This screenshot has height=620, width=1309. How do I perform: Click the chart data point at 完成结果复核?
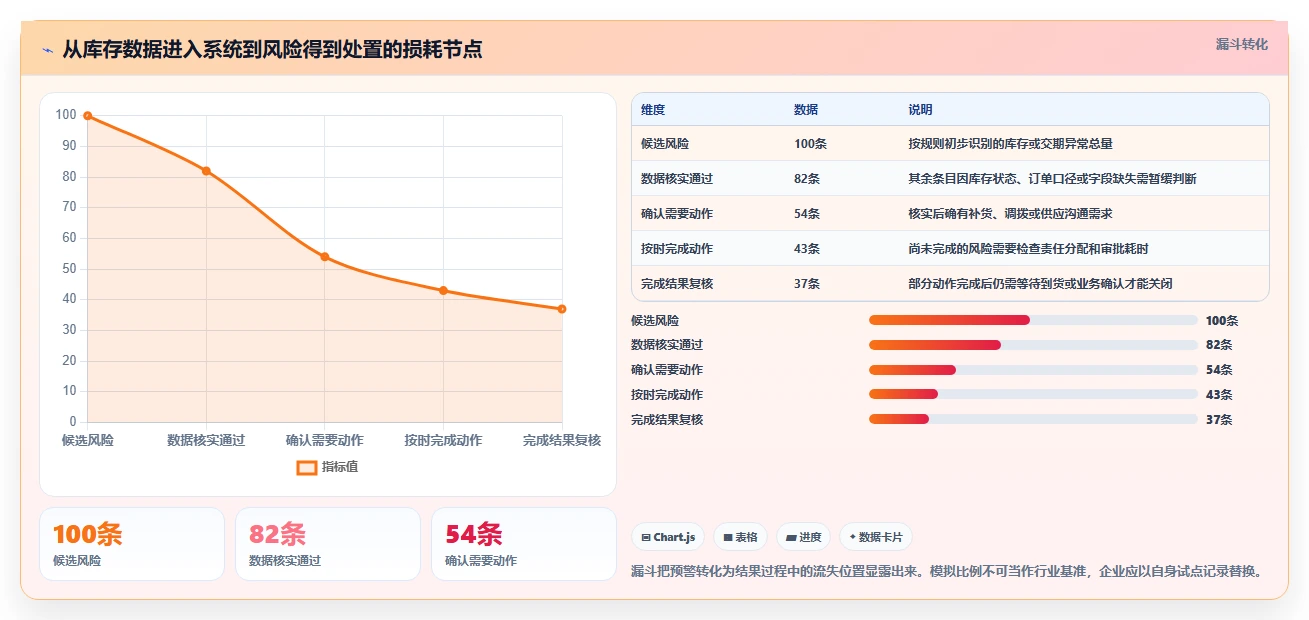pyautogui.click(x=562, y=309)
